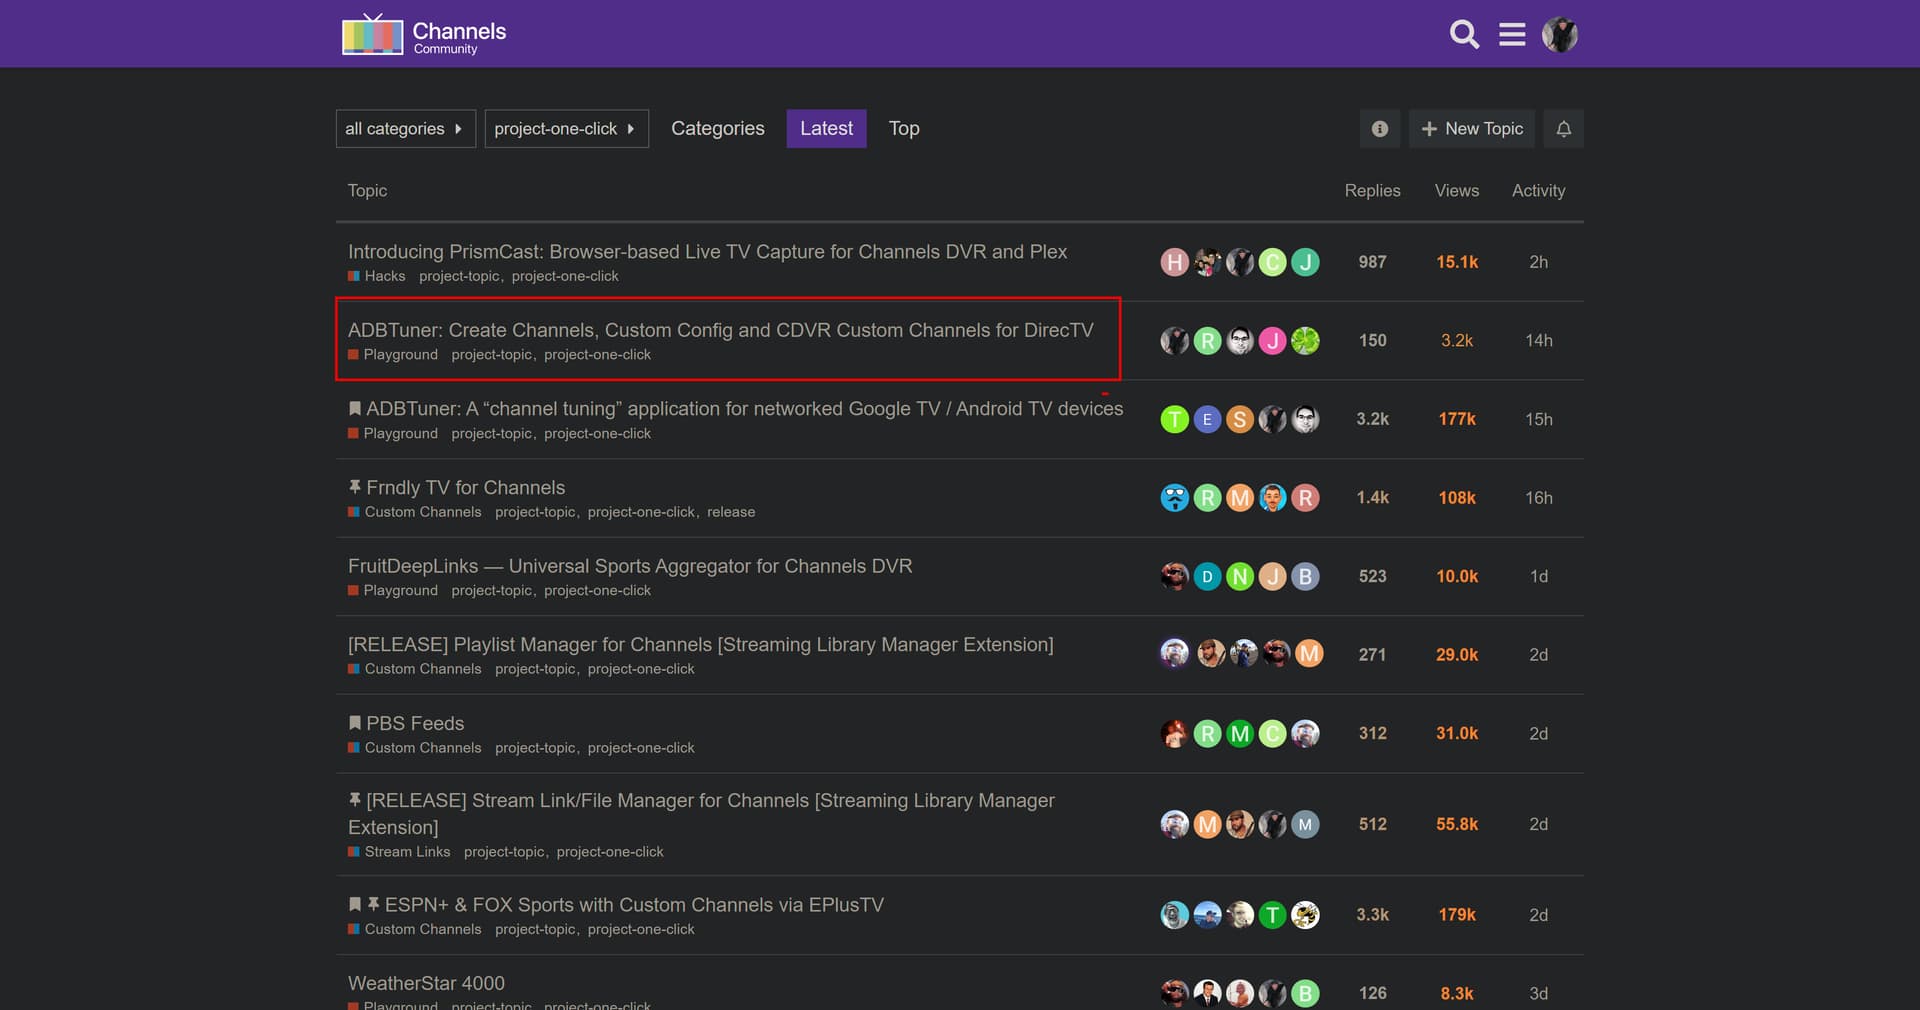Click the Channels Community logo

click(424, 35)
